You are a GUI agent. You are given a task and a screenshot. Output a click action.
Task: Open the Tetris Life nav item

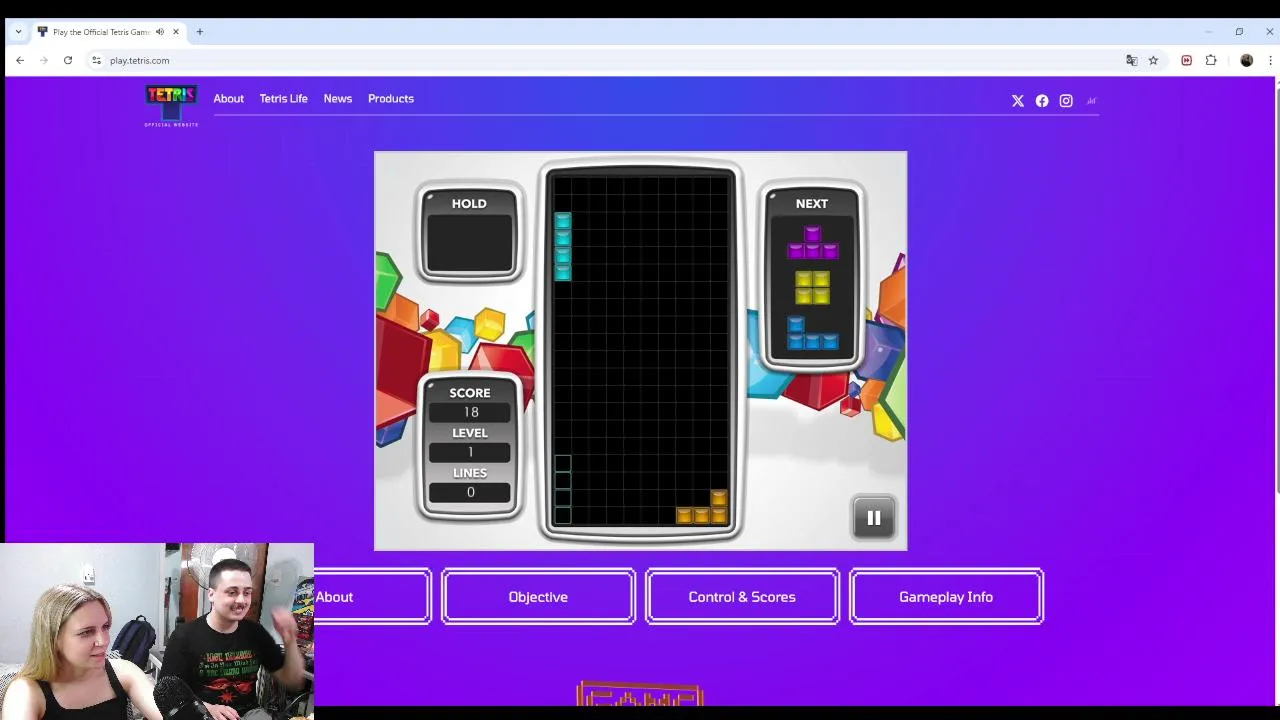283,99
